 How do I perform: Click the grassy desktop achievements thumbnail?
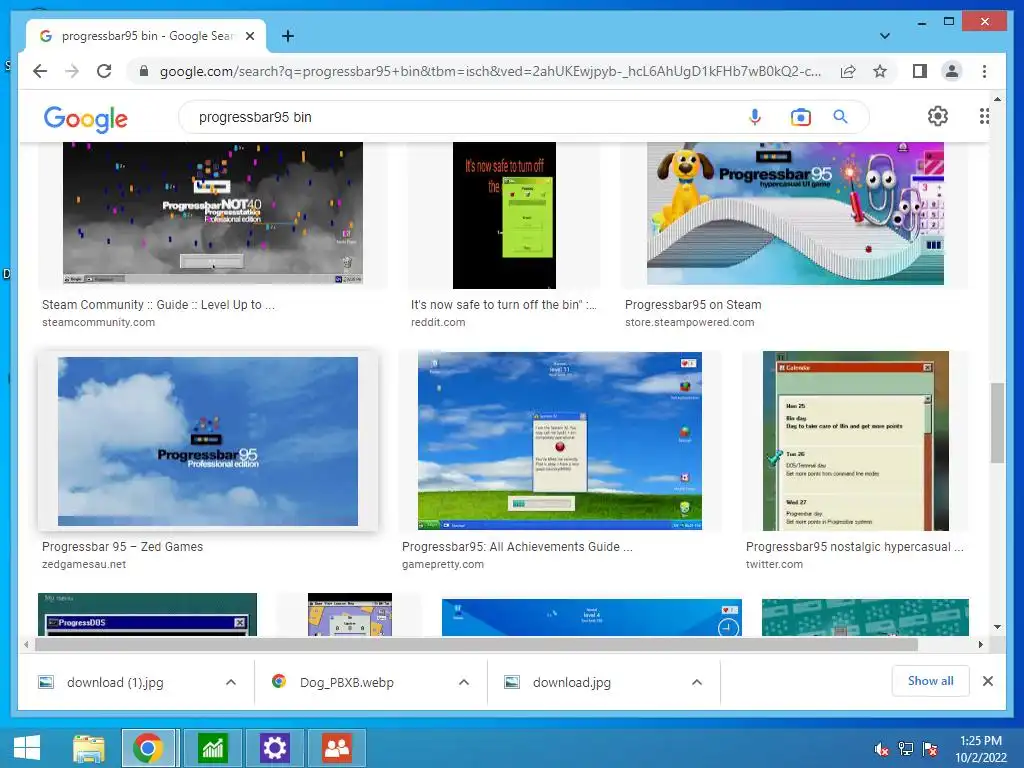tap(560, 441)
